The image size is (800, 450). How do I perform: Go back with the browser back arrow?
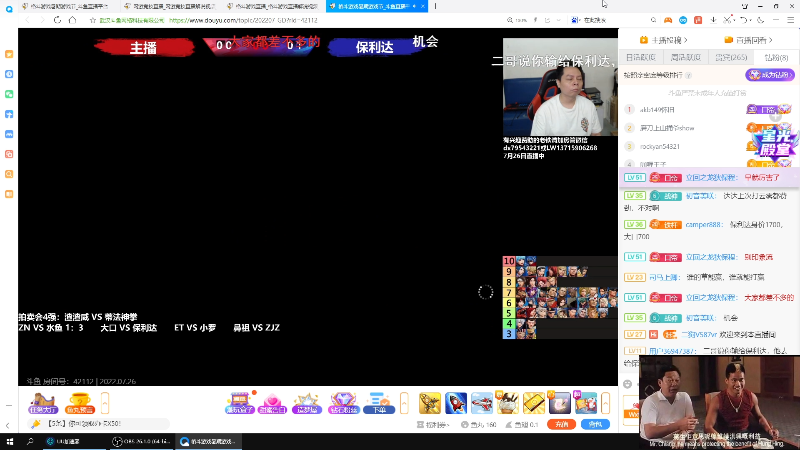28,20
